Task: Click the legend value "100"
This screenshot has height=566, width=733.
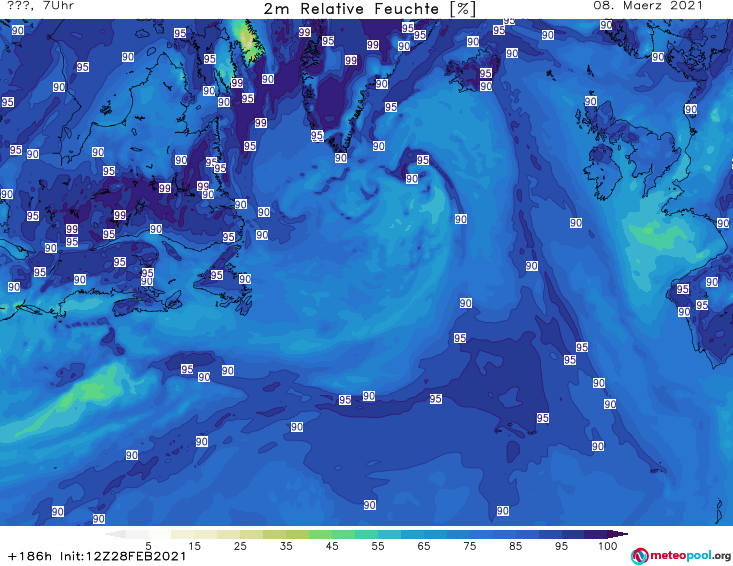Action: click(608, 546)
